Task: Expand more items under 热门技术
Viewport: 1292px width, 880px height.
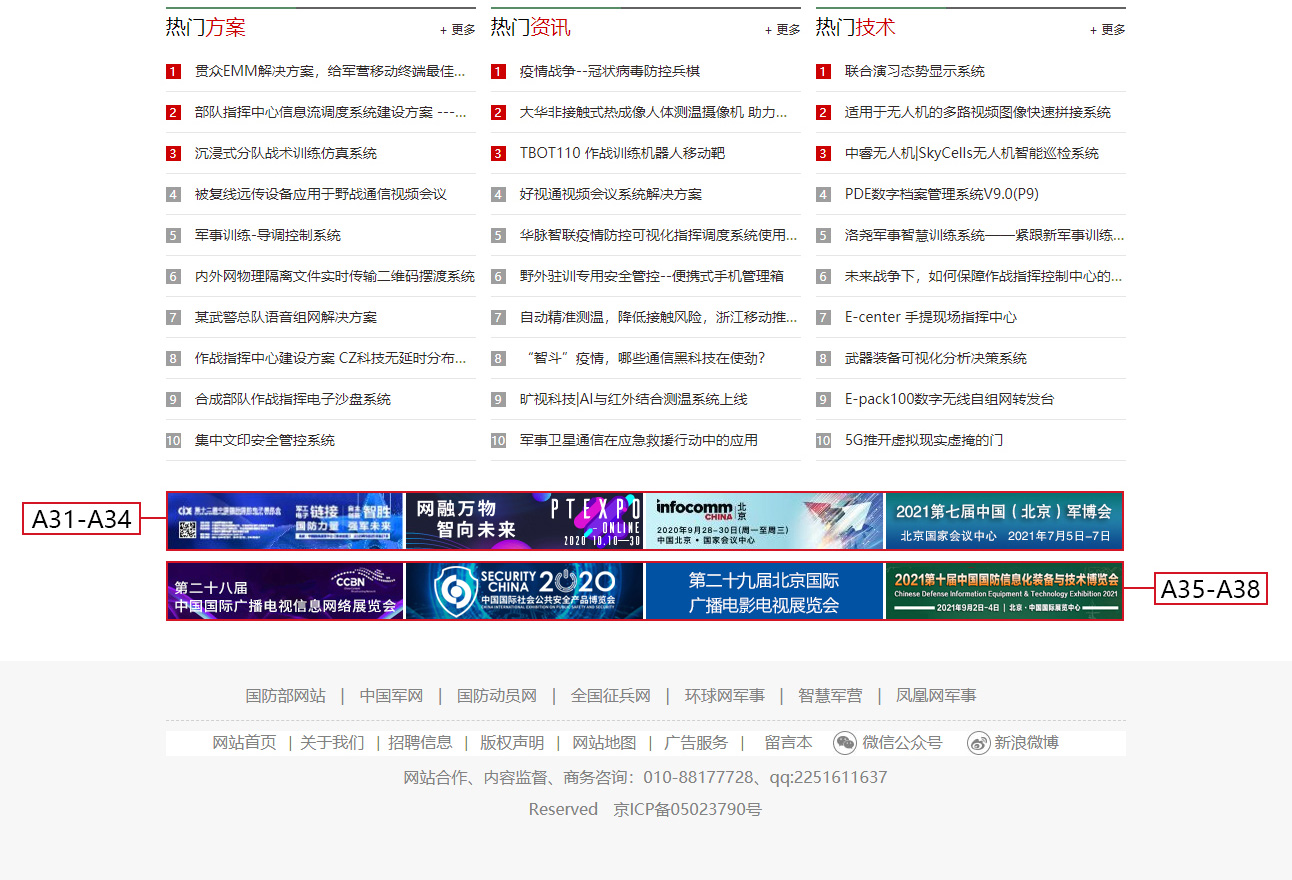Action: tap(1108, 30)
